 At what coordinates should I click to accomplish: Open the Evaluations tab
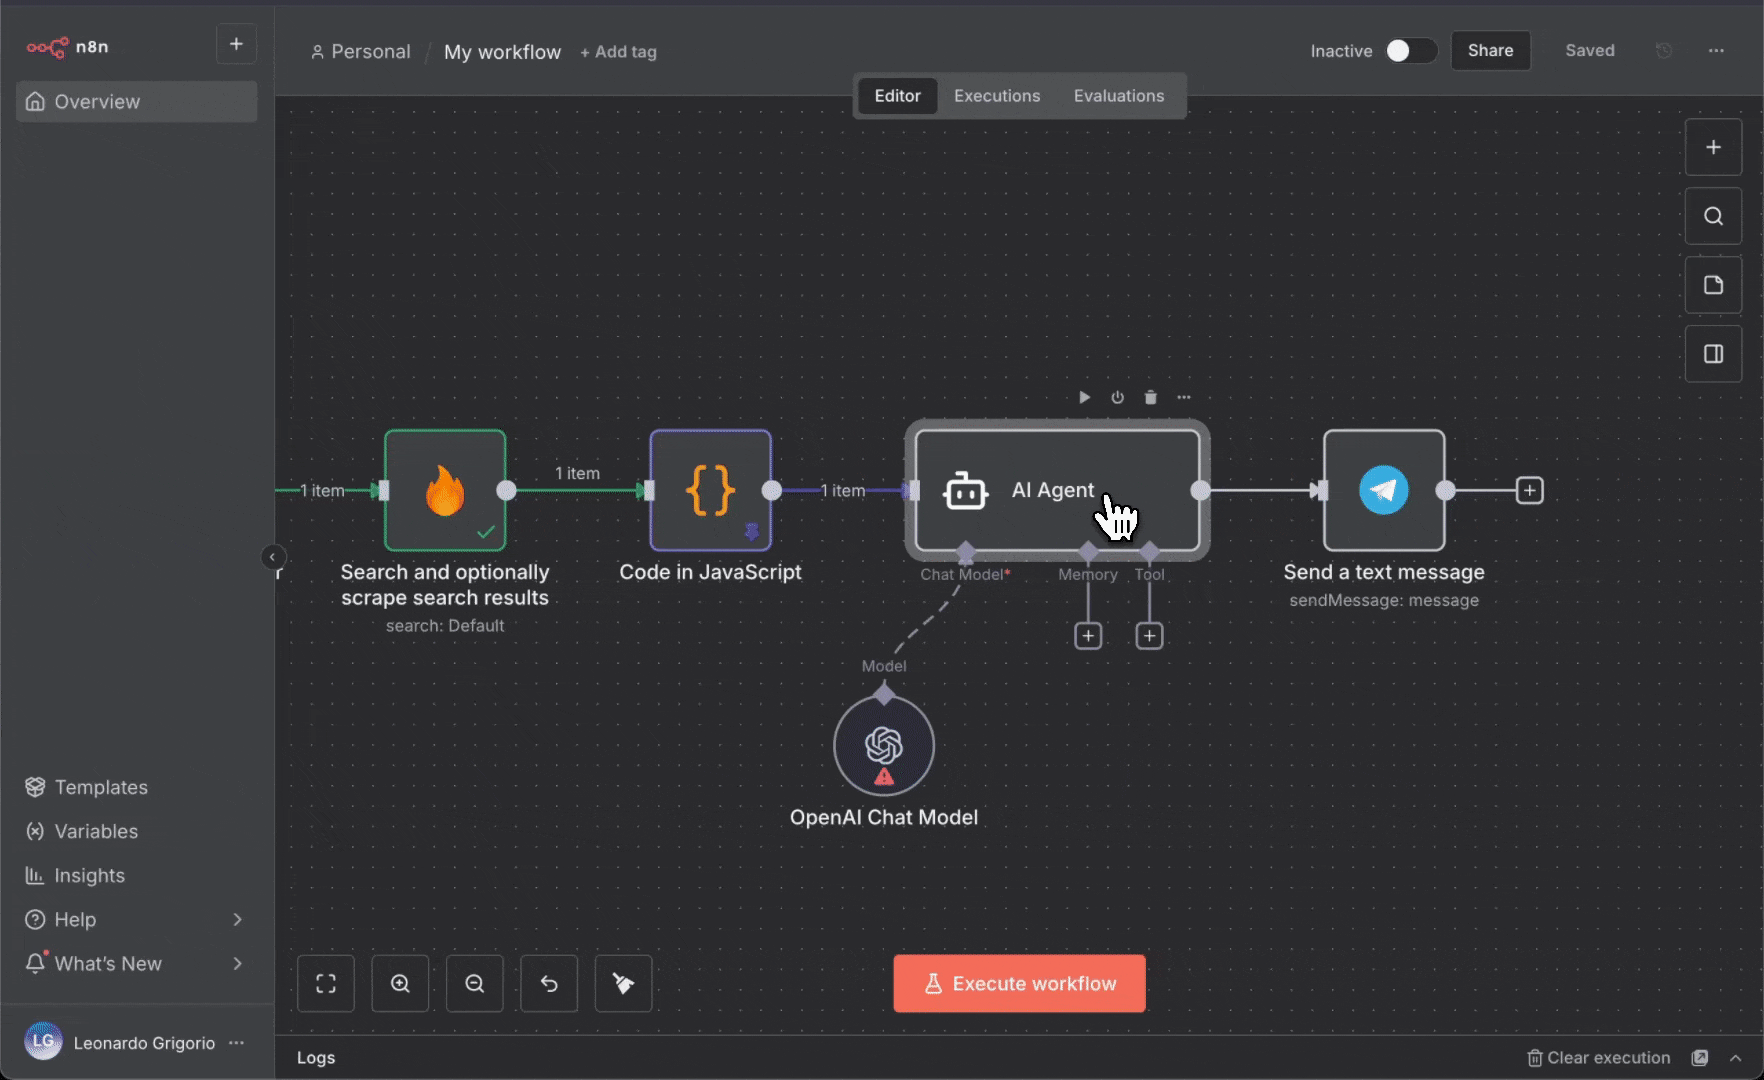coord(1118,95)
